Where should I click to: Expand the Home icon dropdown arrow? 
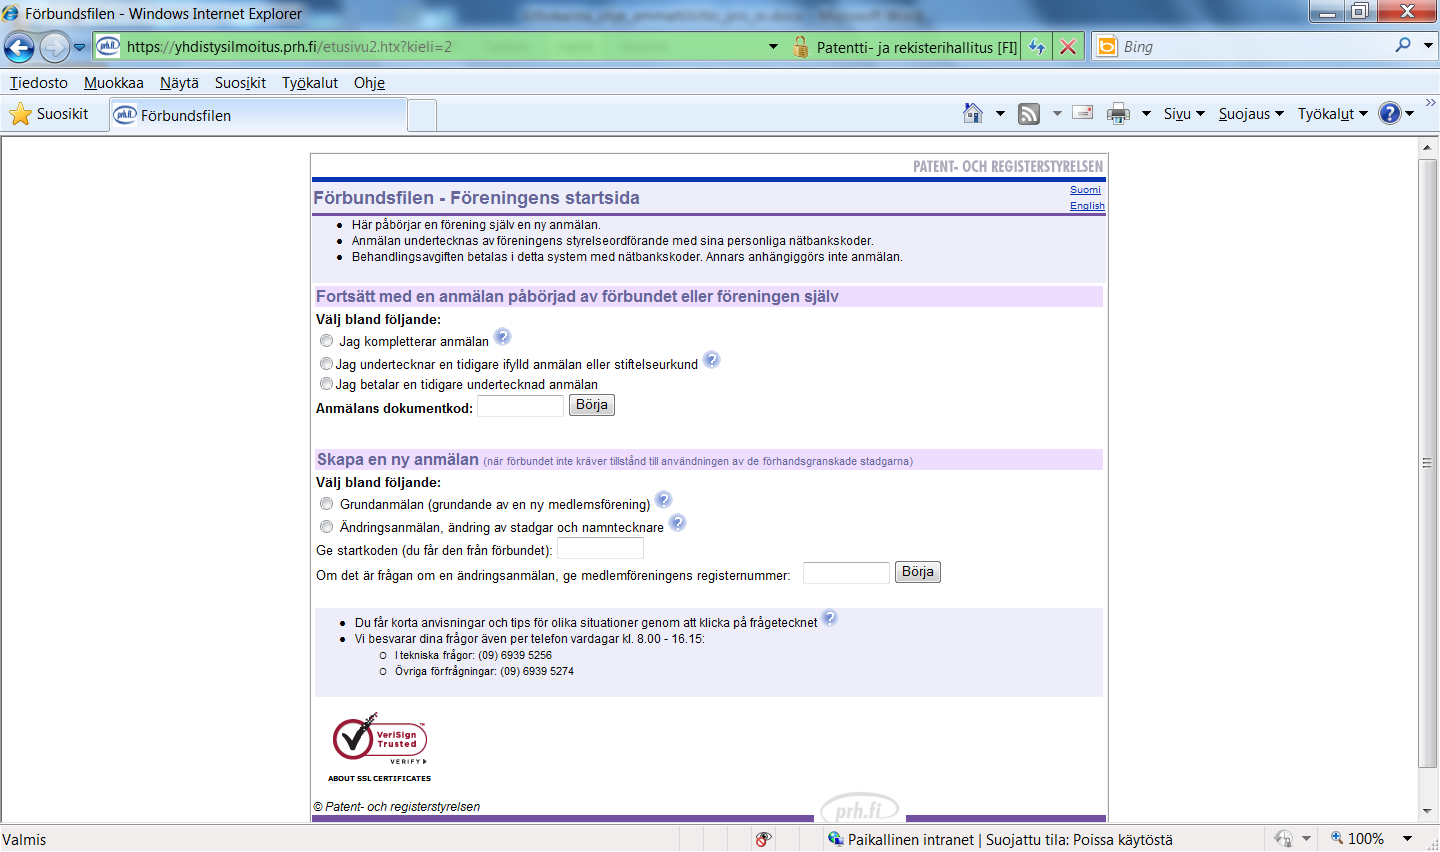(1000, 114)
